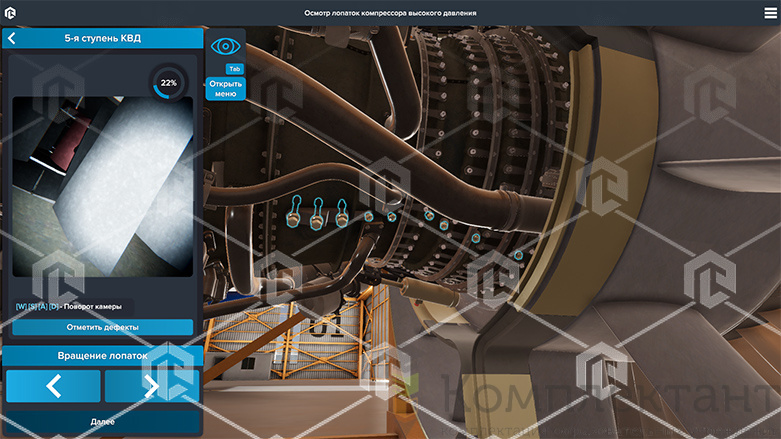Screen dimensions: 781x439
Task: Click the 22% circular progress indicator
Action: click(168, 83)
